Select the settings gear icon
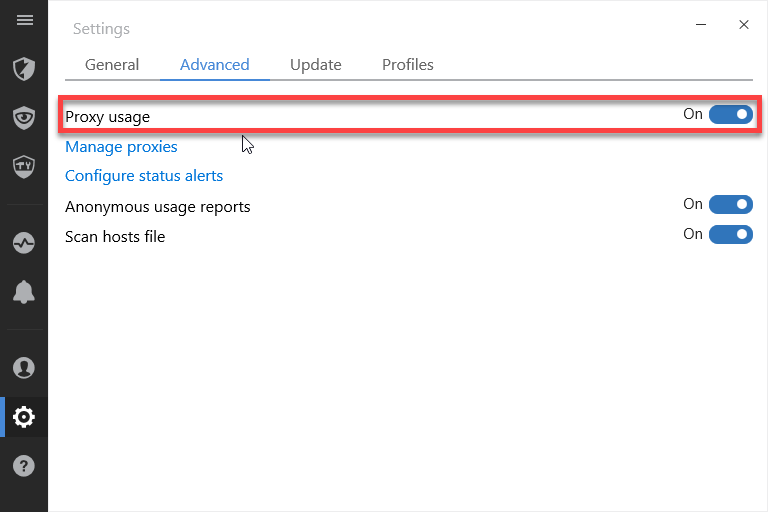768x512 pixels. click(24, 417)
